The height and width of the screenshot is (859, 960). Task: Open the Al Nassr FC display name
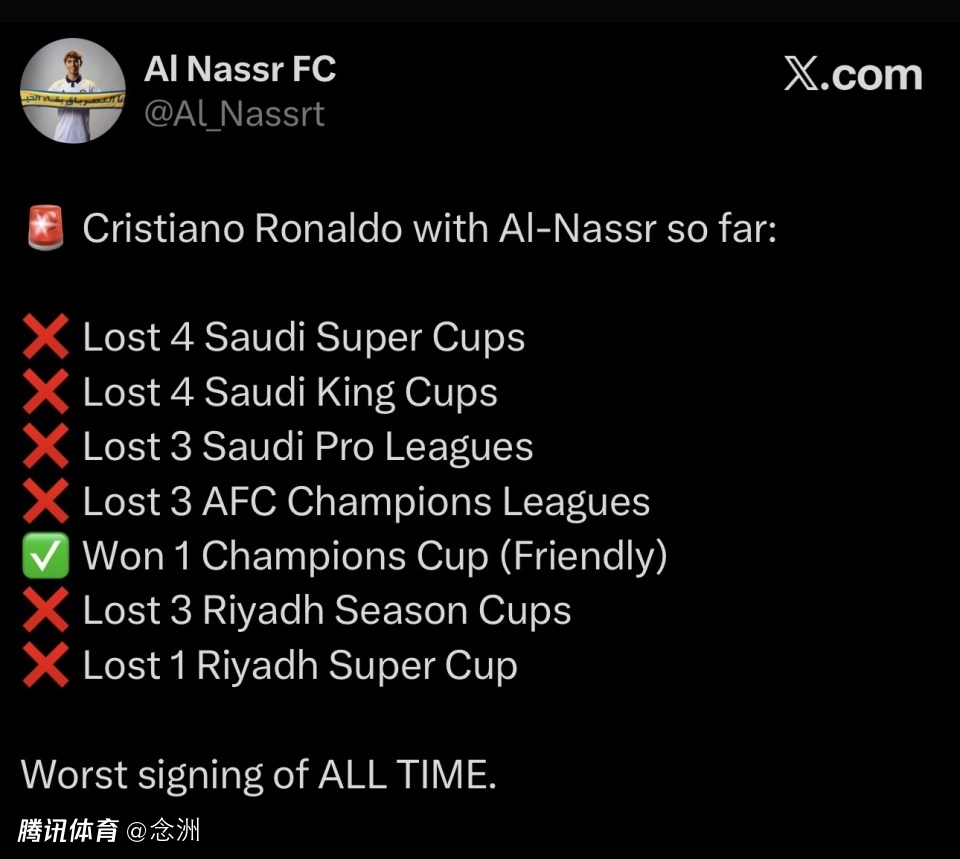pyautogui.click(x=240, y=69)
